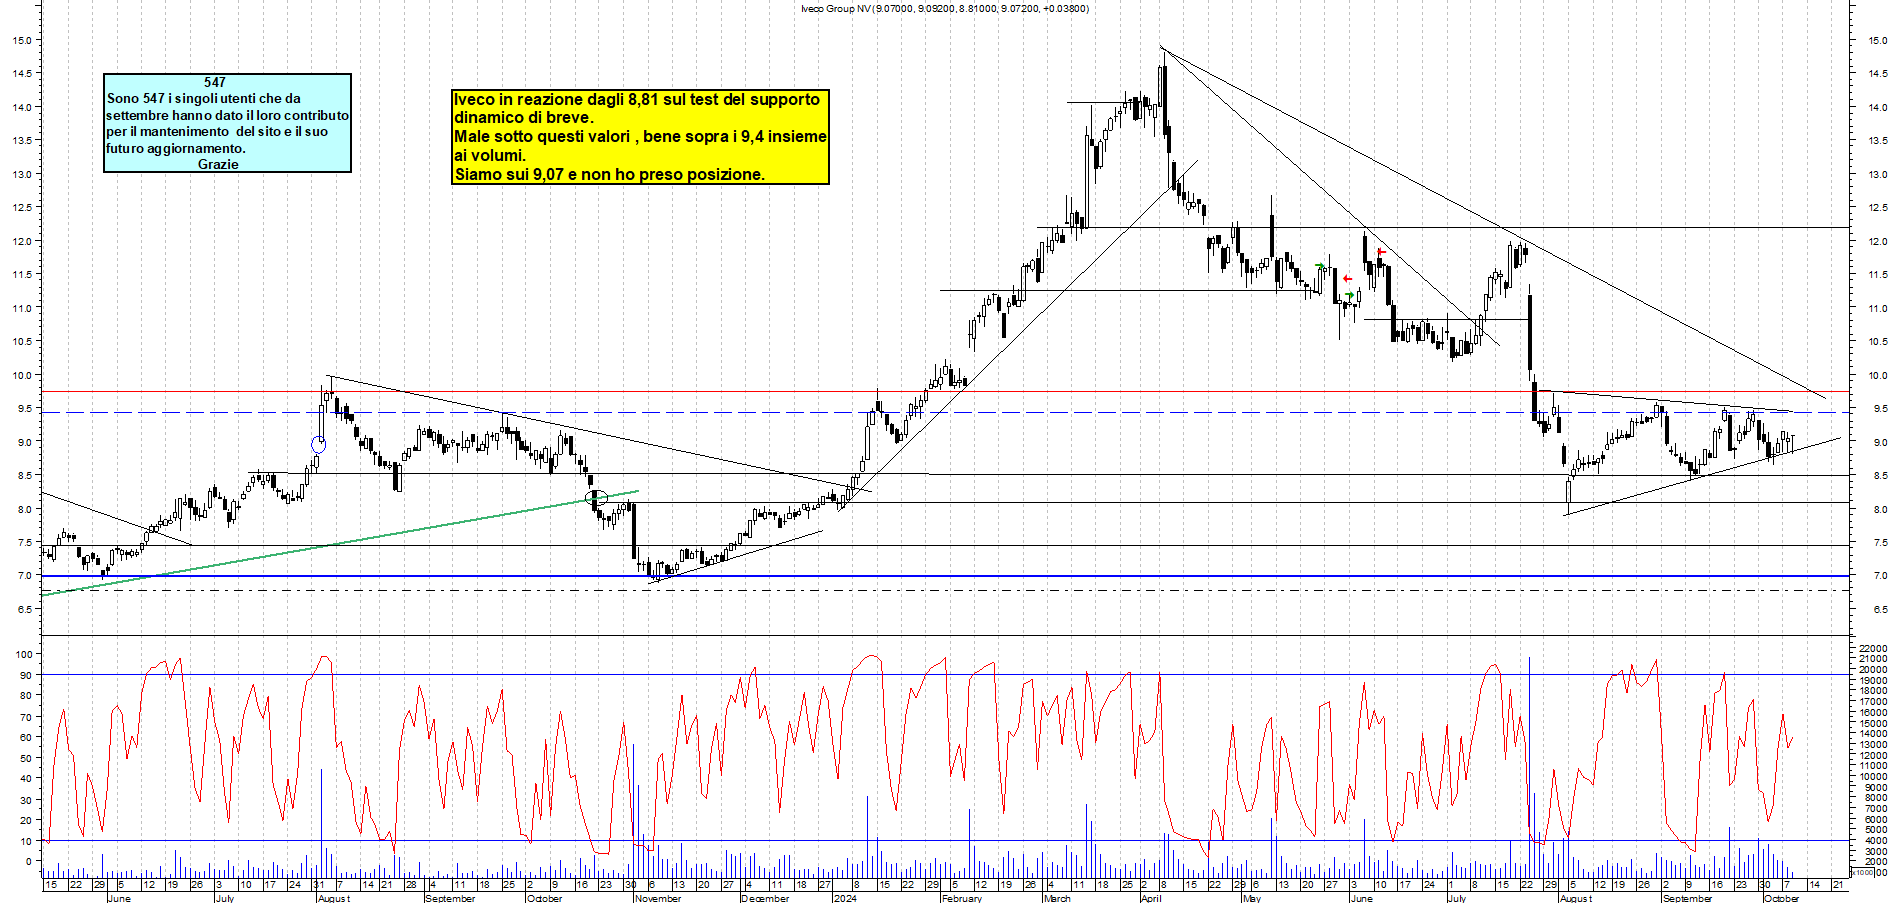The width and height of the screenshot is (1890, 903).
Task: Click the line 'ai volumi.' in the yellow note
Action: pos(490,155)
